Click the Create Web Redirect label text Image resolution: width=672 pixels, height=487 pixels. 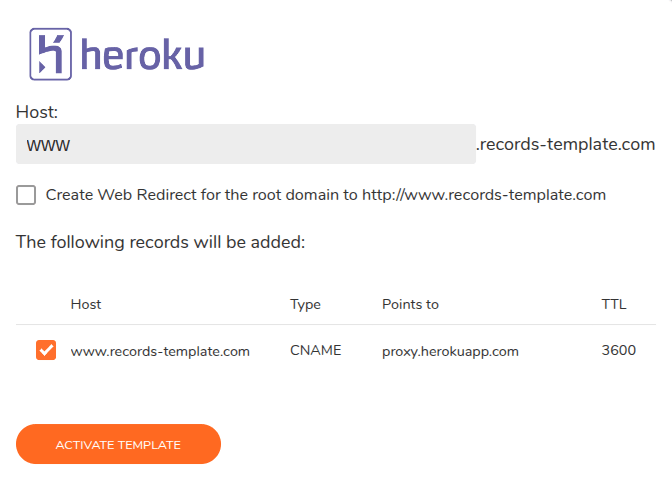click(x=326, y=195)
